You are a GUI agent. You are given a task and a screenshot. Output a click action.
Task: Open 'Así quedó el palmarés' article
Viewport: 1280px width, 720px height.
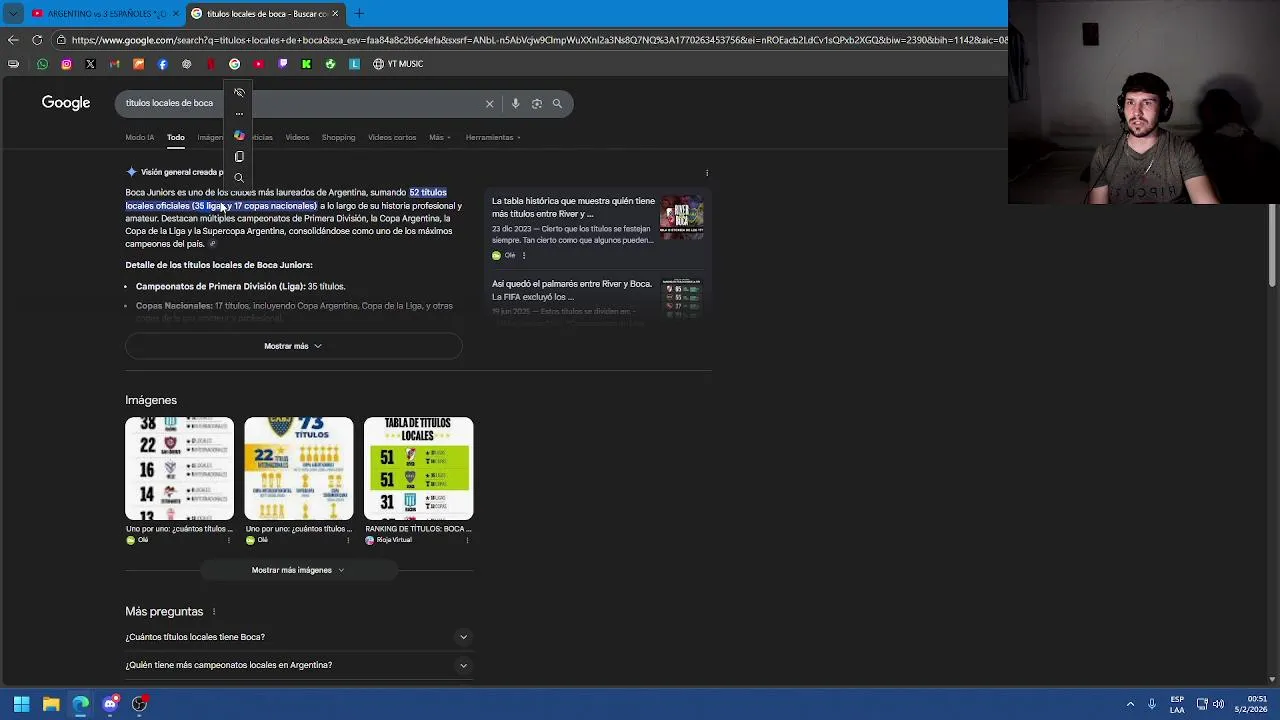572,290
